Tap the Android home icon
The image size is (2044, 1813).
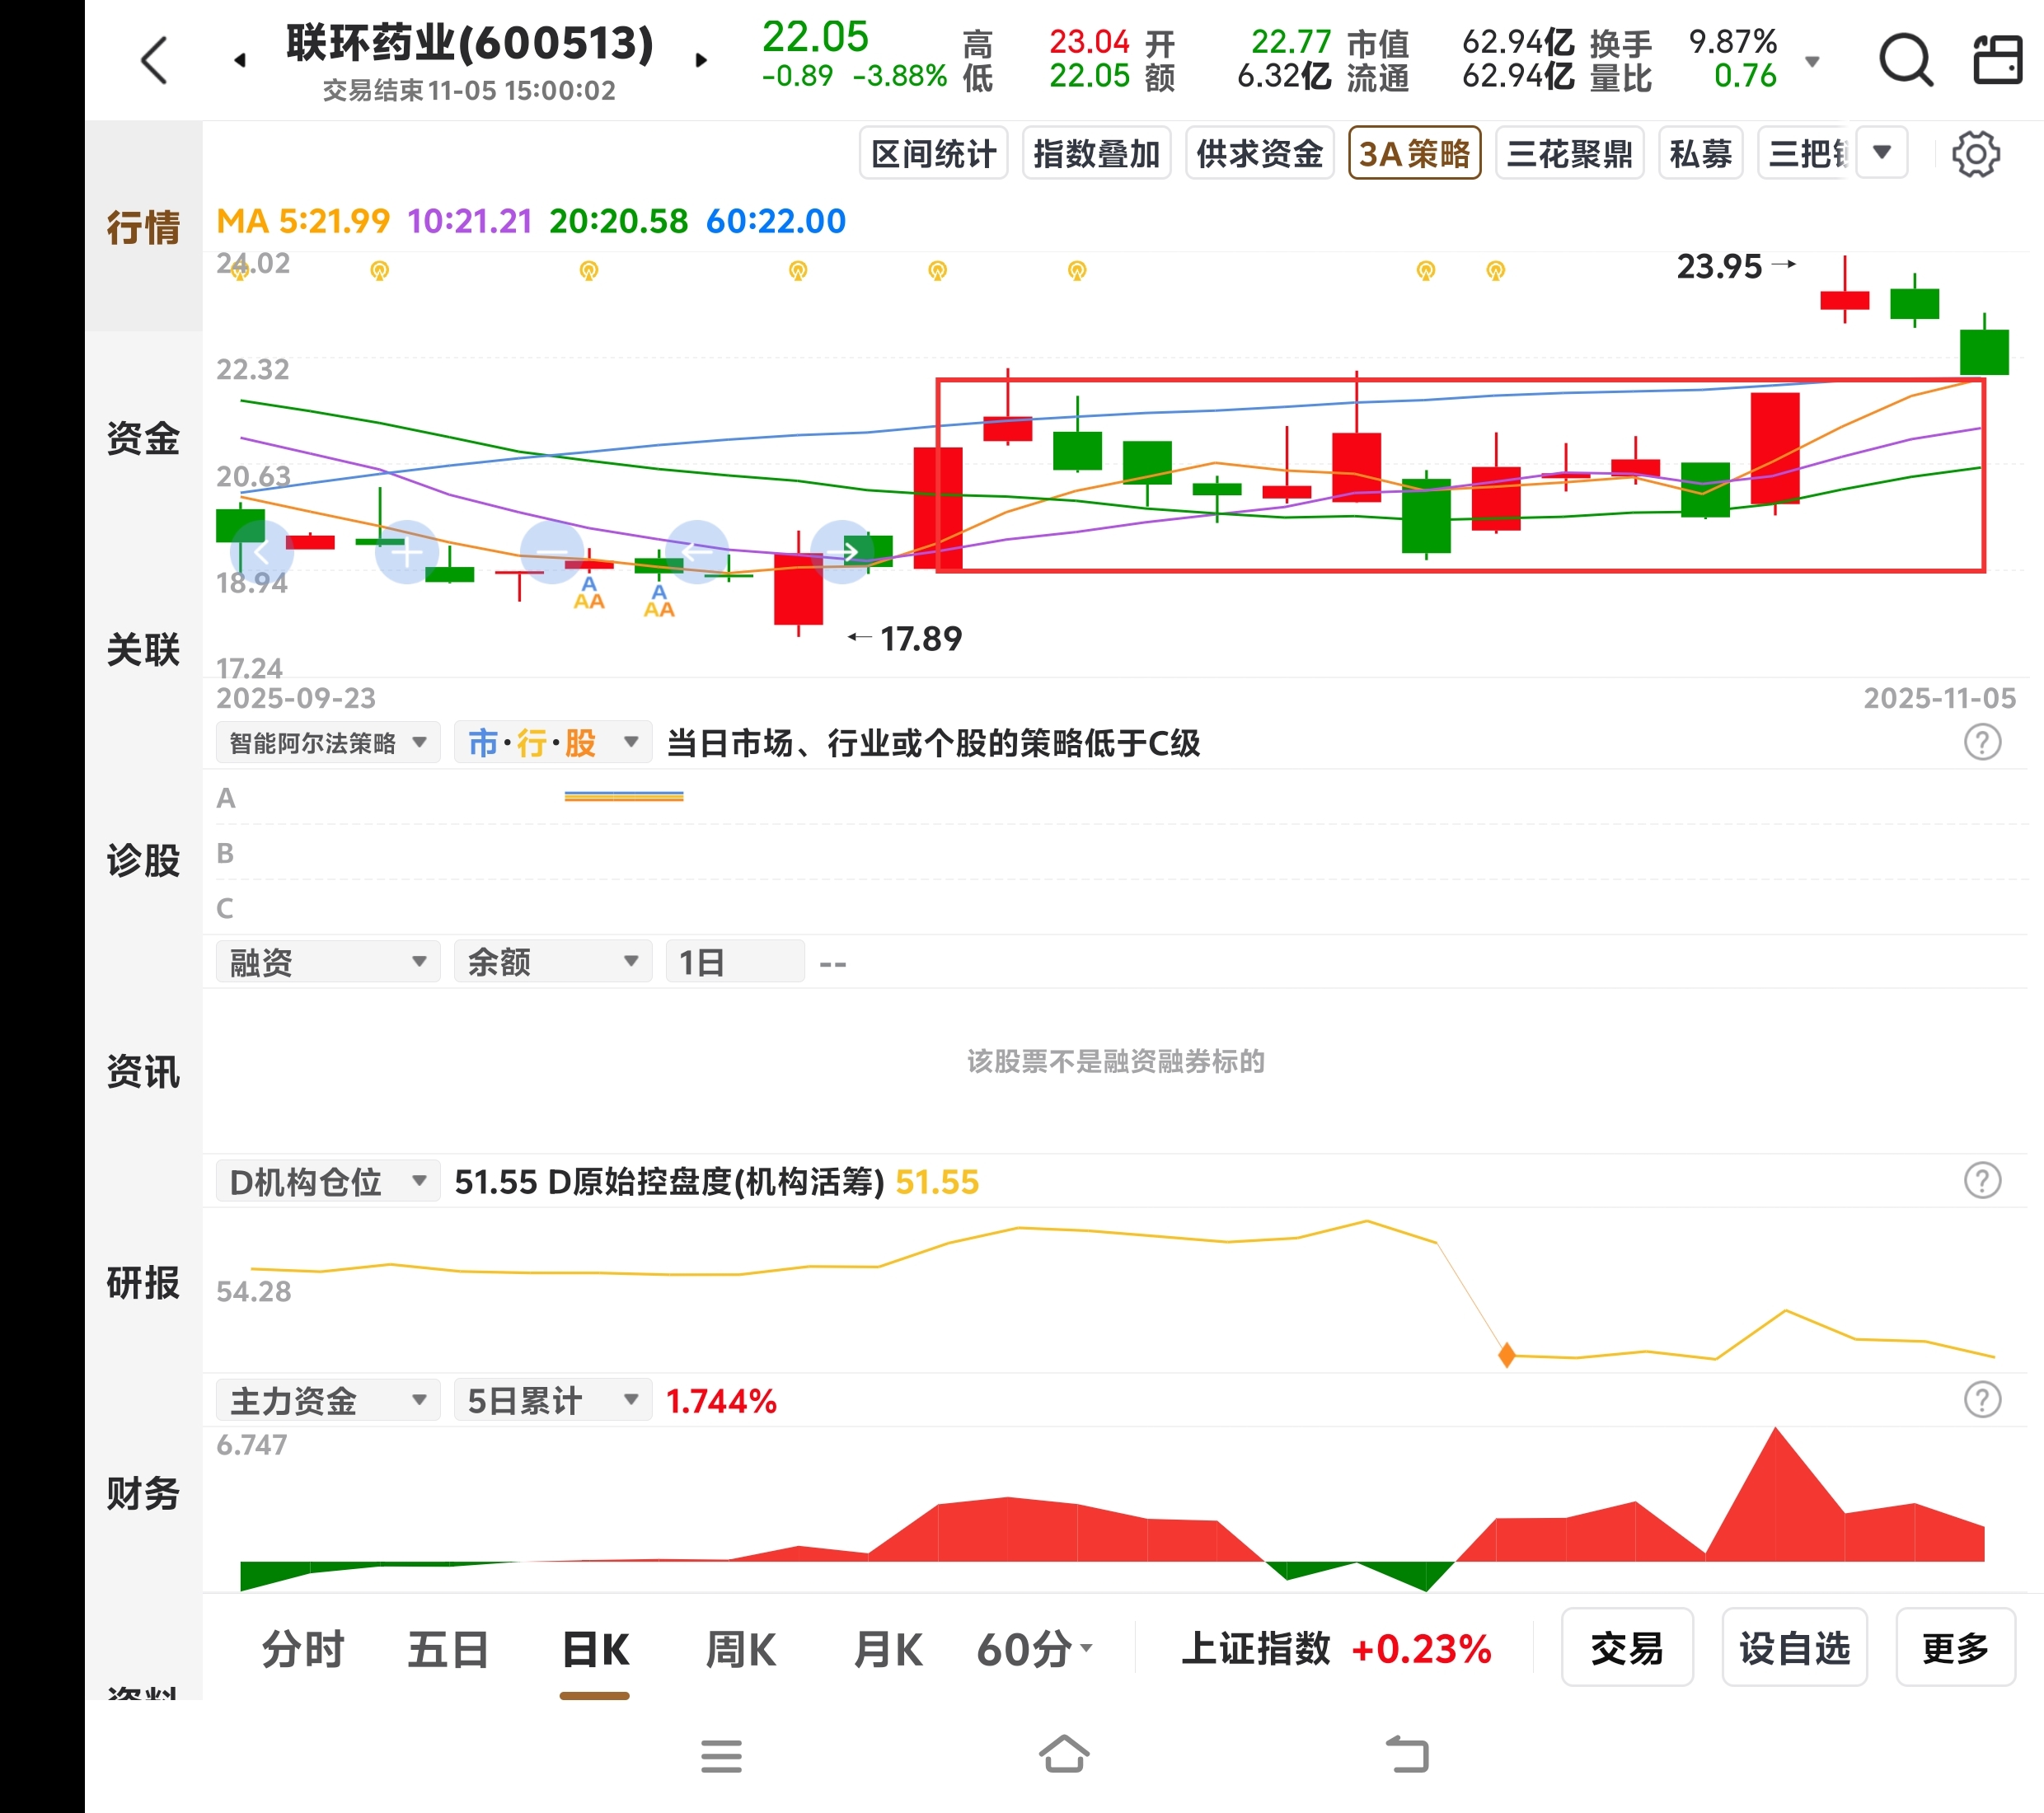1063,1755
